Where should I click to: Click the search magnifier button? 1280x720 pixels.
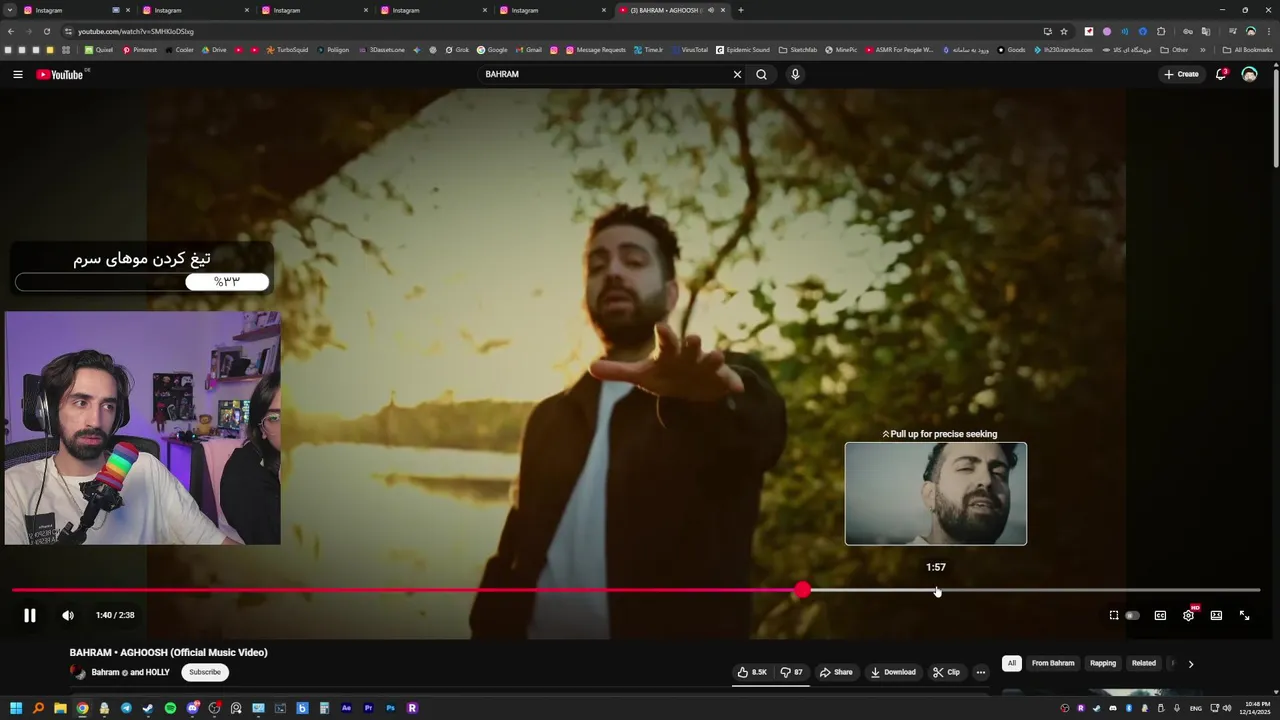pyautogui.click(x=761, y=75)
